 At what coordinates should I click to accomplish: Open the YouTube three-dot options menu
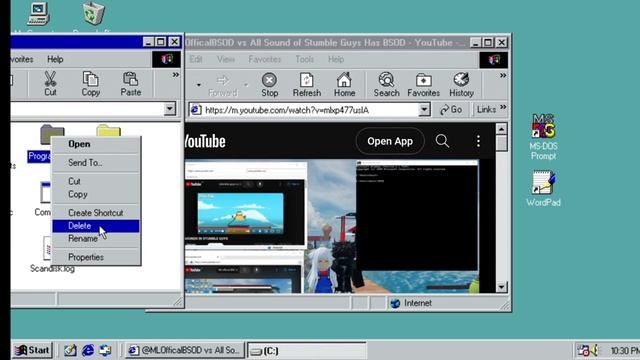tap(478, 141)
